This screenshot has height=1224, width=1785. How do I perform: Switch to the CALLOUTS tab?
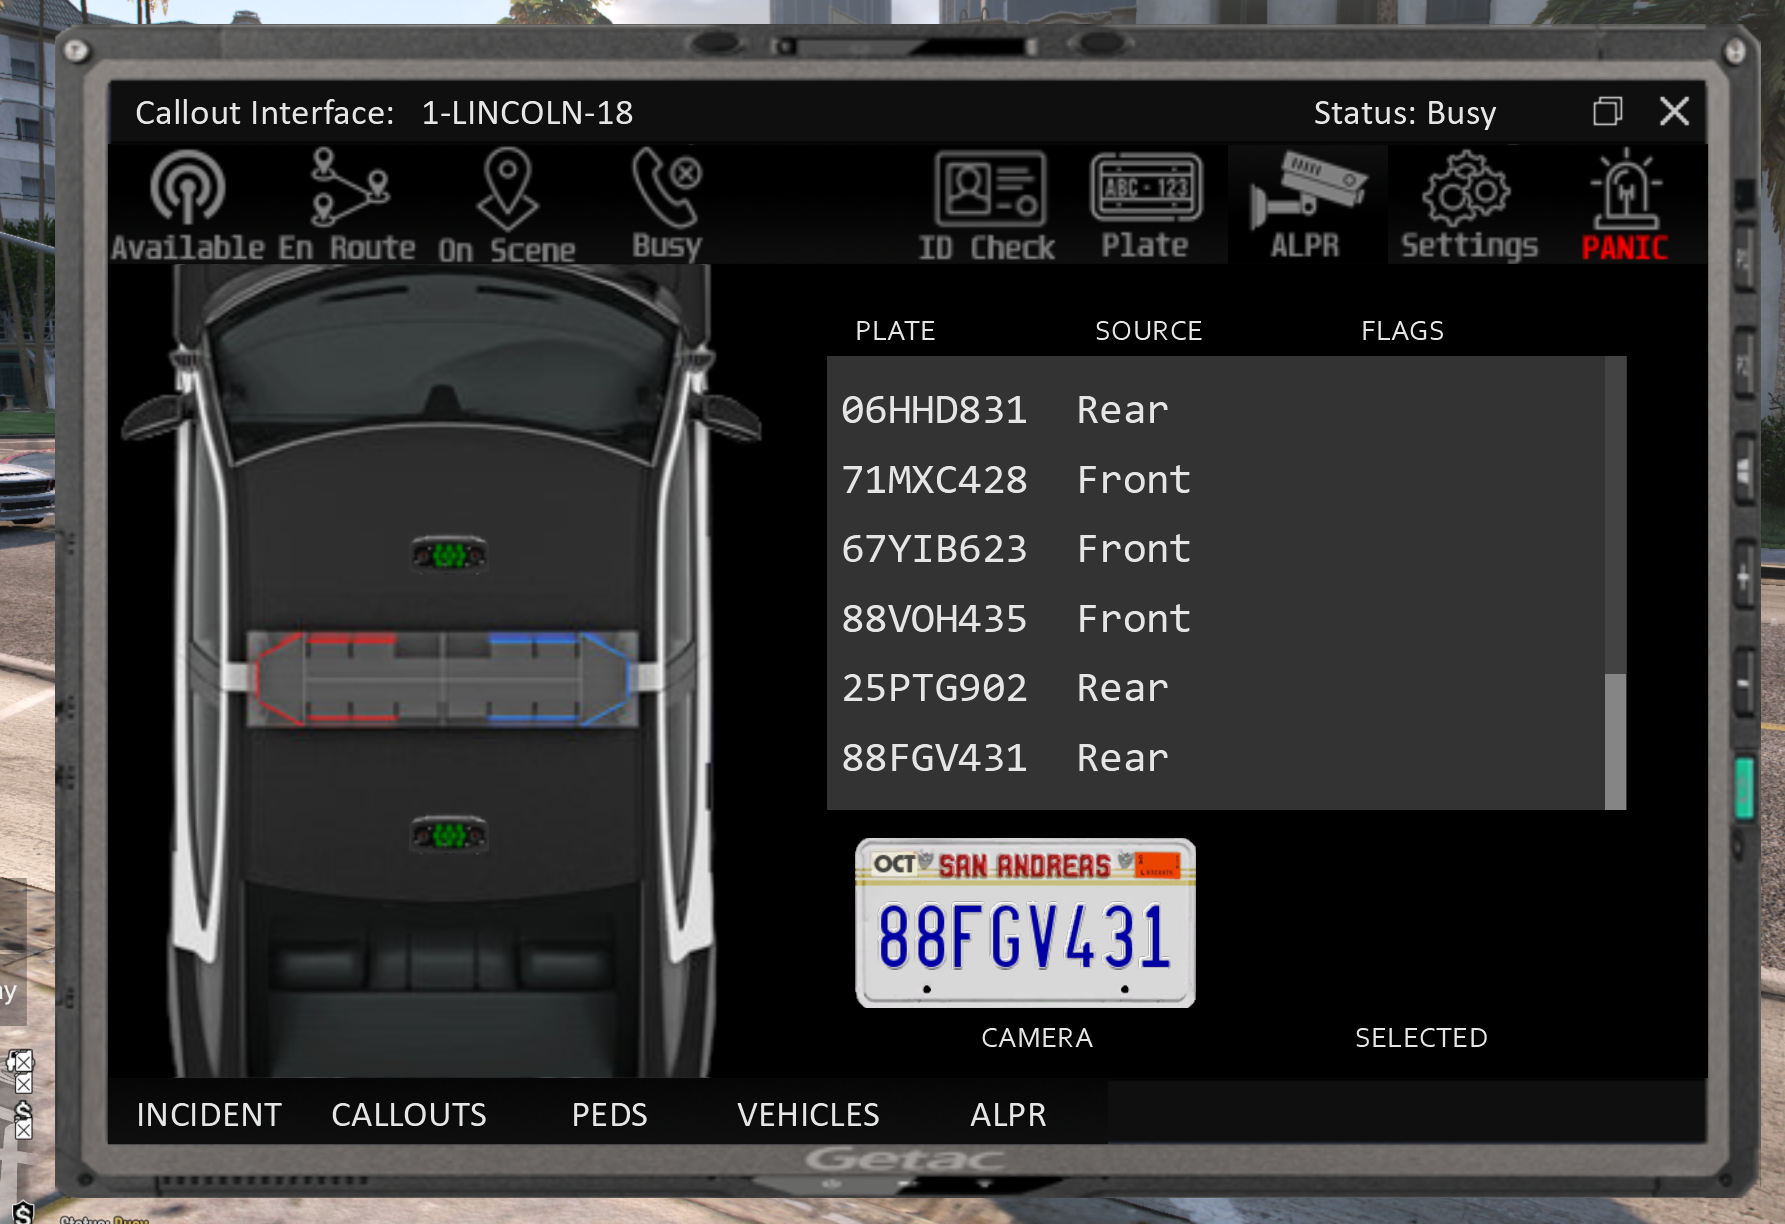coord(409,1114)
